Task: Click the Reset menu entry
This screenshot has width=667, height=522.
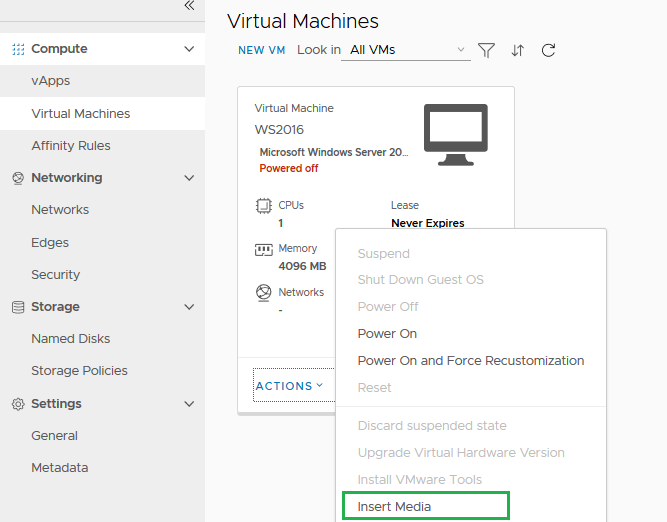Action: click(x=374, y=388)
